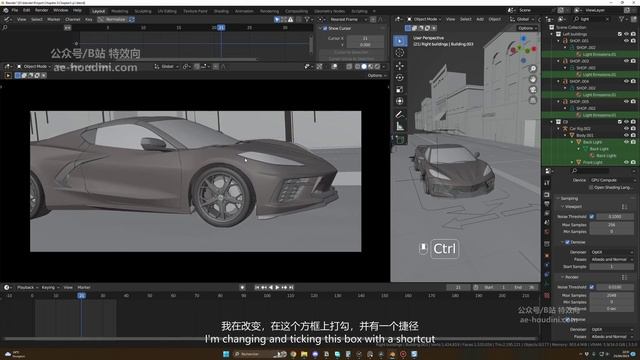Toggle Open Shading Language checkbox

tap(591, 187)
